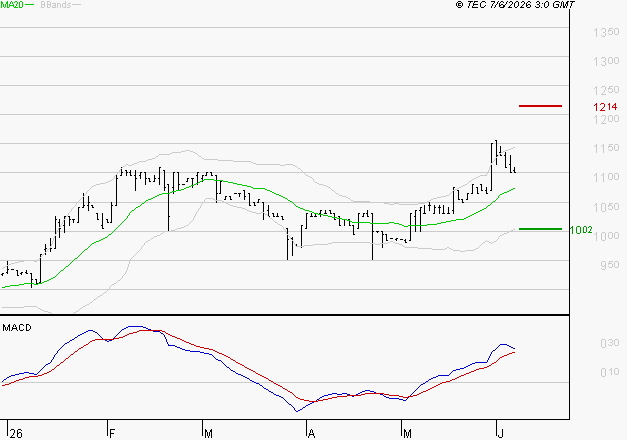
Task: Click the 1350 price axis label
Action: 606,32
